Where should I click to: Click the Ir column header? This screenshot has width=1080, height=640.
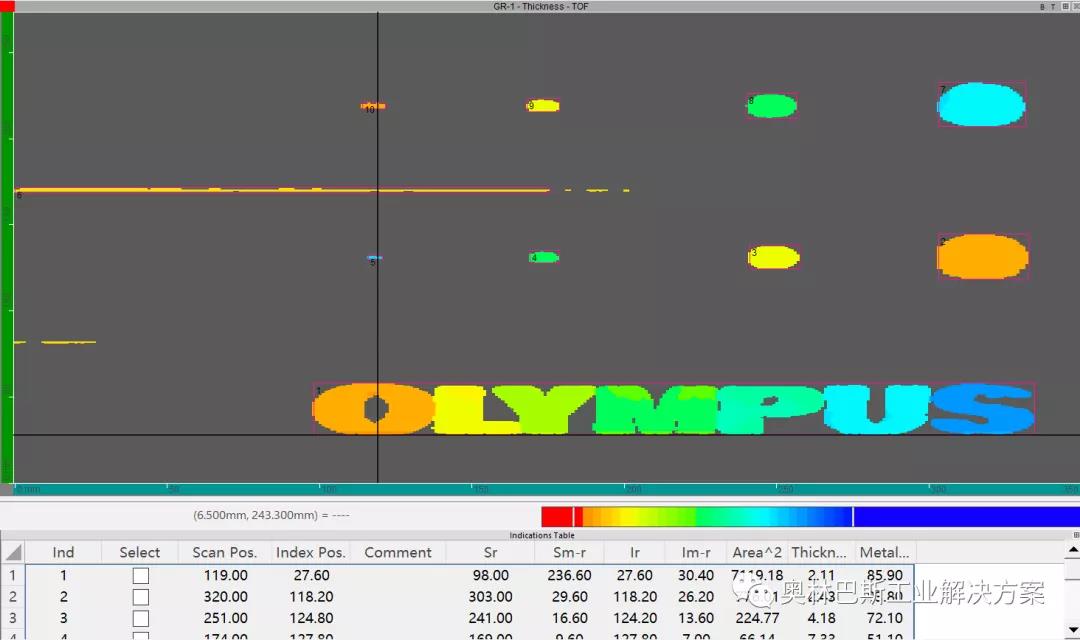[634, 553]
